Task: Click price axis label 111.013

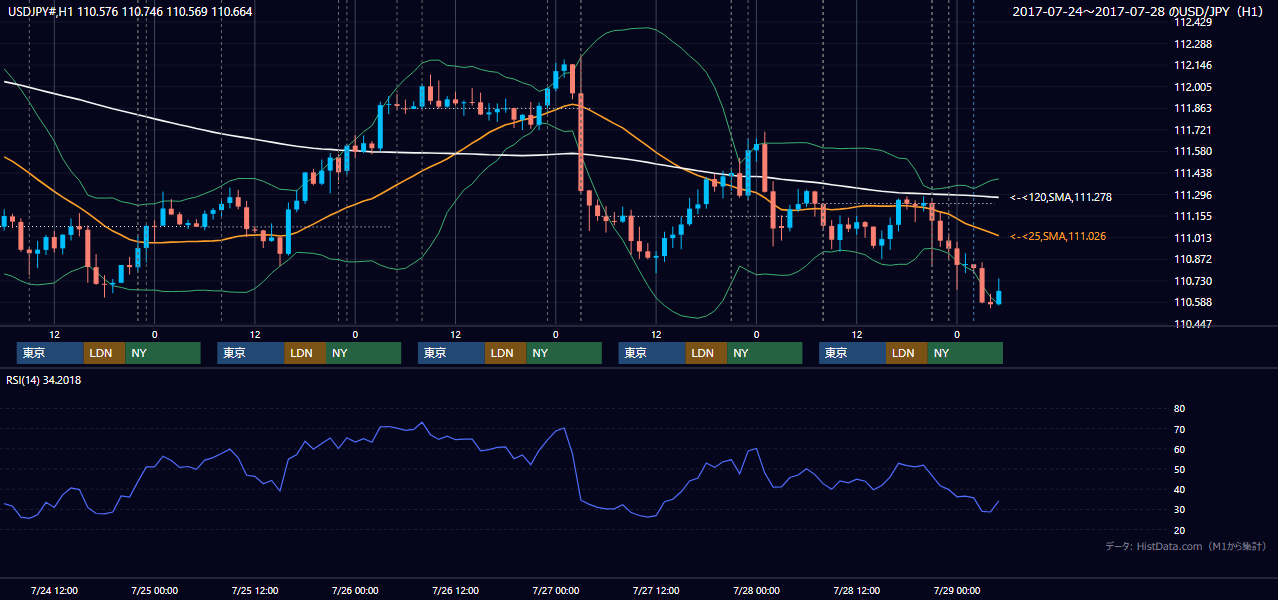Action: (x=1194, y=238)
